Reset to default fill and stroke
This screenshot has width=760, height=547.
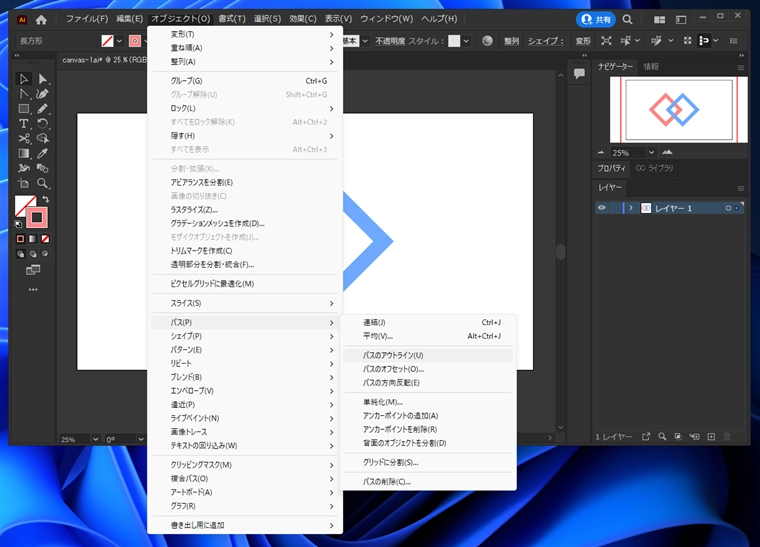click(18, 224)
